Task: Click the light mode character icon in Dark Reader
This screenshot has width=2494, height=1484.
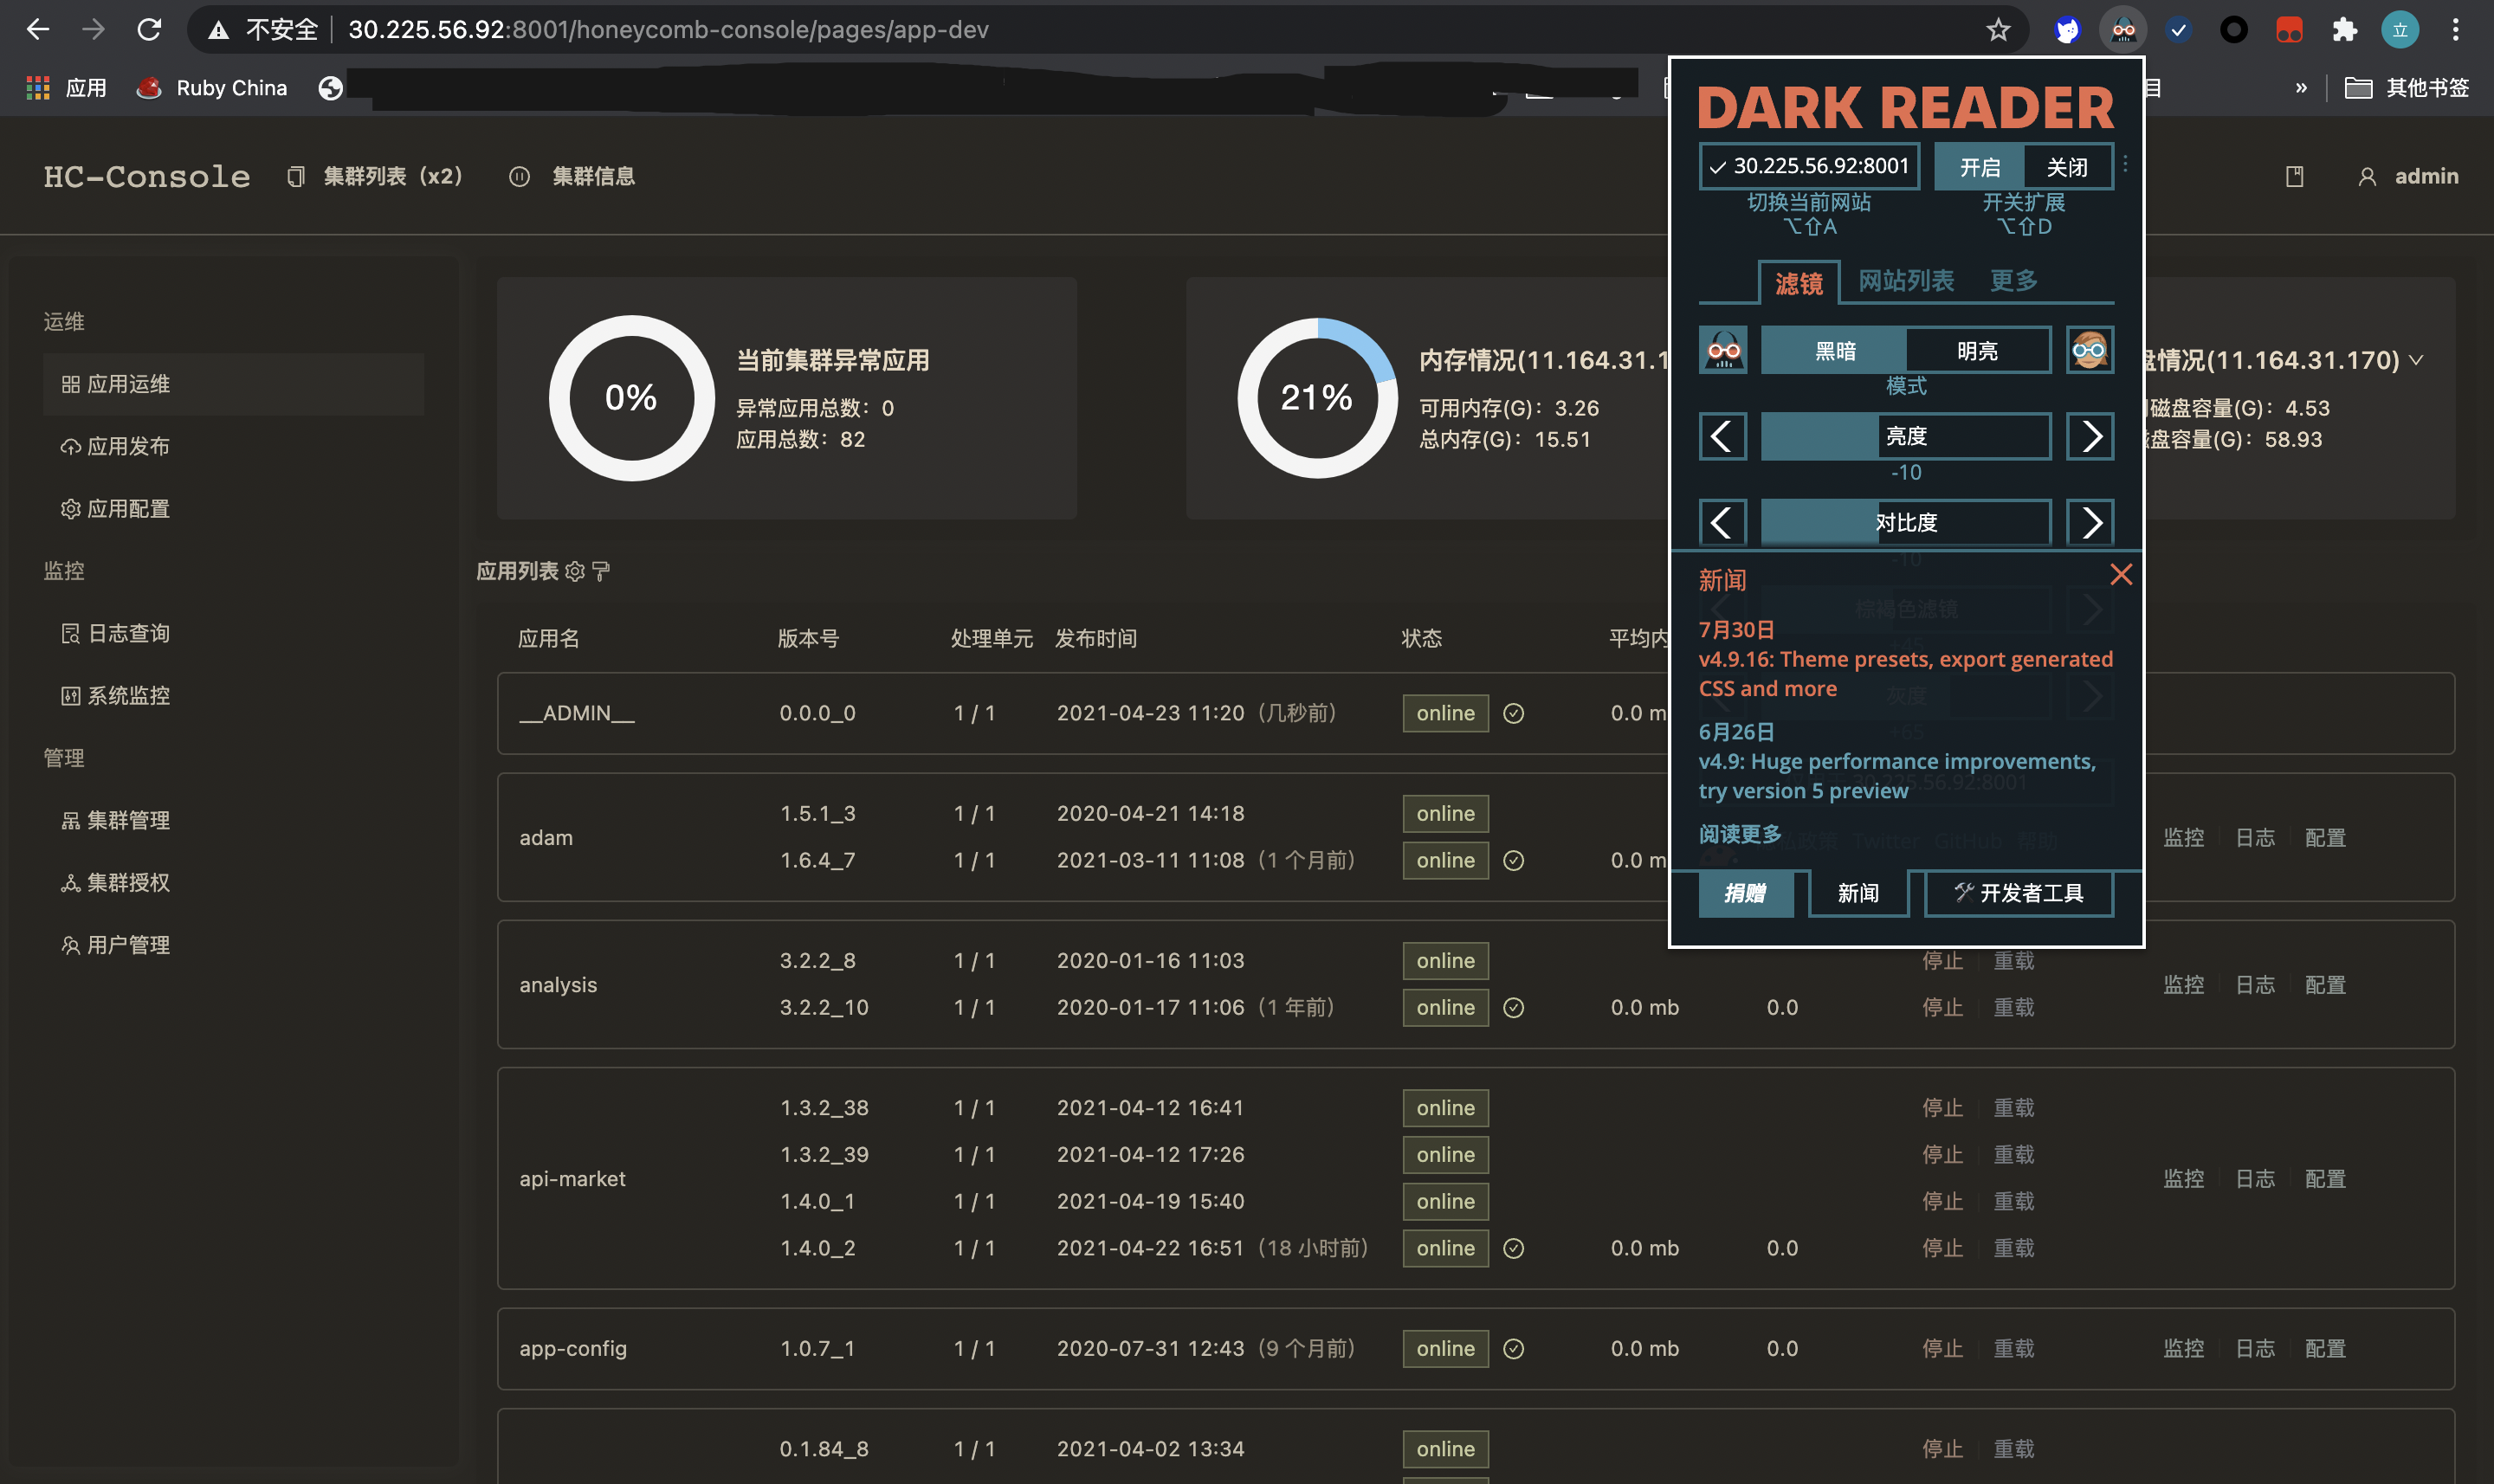Action: tap(2090, 350)
